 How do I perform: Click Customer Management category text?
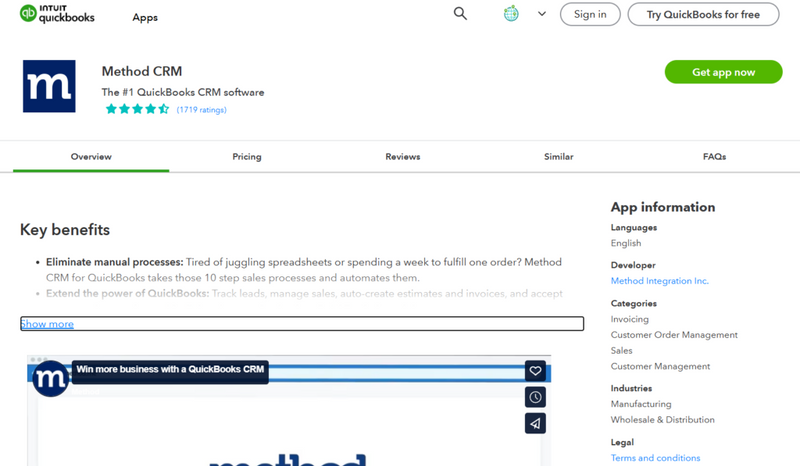(660, 366)
